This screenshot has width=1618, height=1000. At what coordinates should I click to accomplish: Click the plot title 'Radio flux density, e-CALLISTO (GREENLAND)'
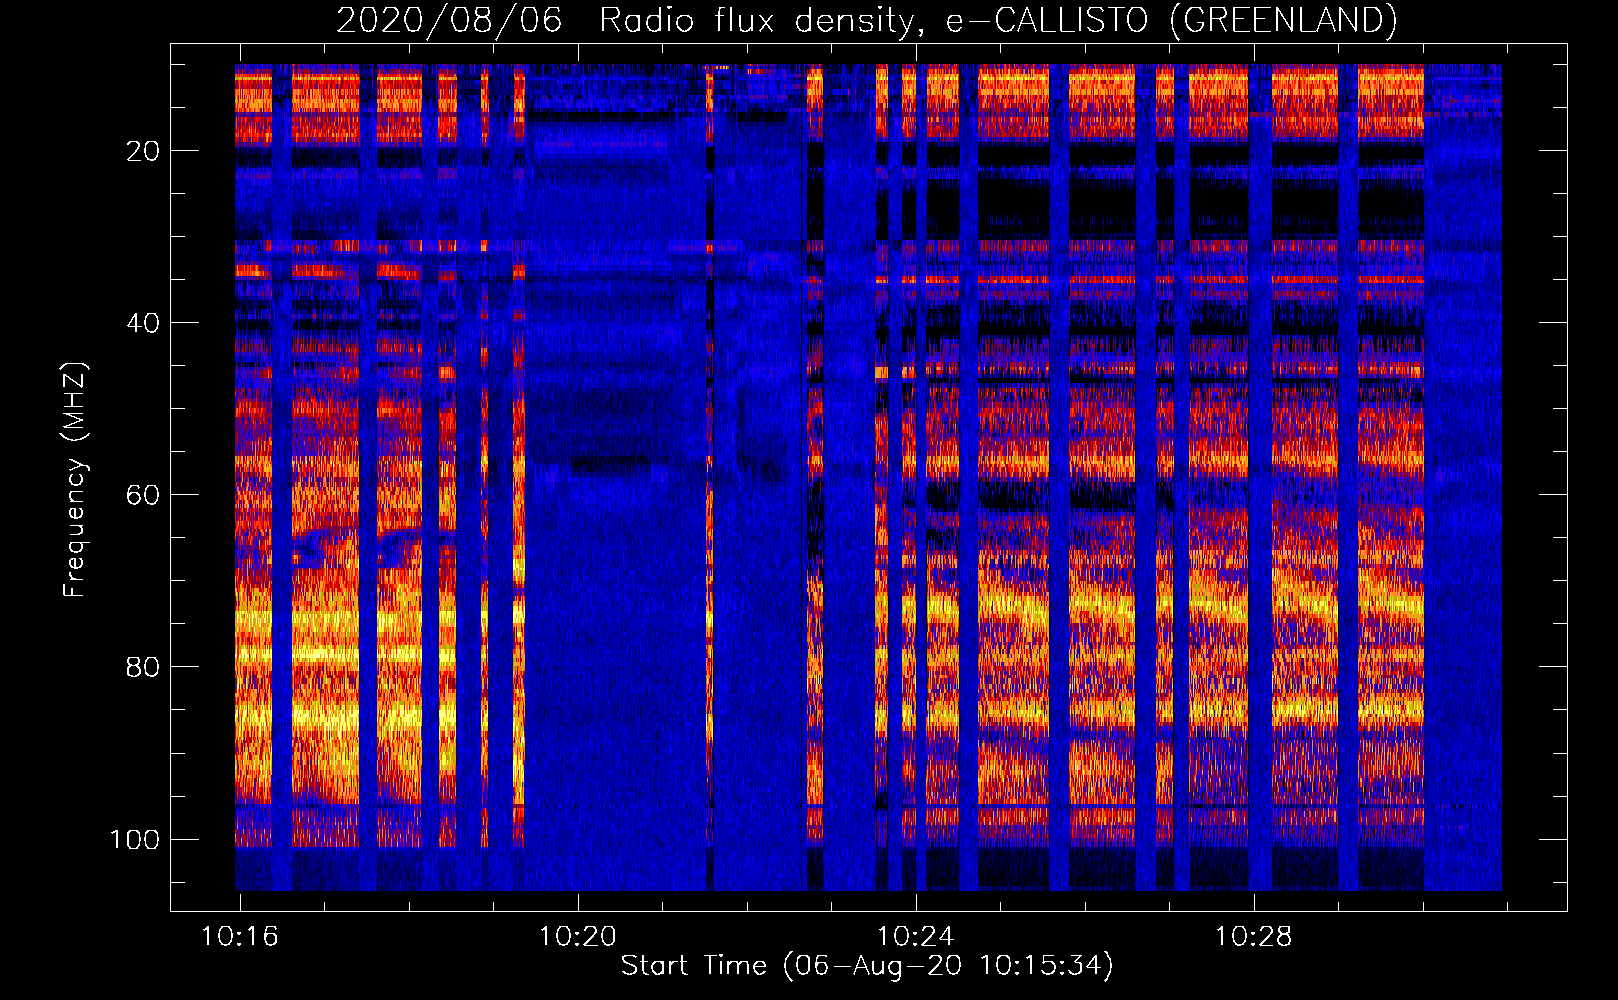point(998,20)
